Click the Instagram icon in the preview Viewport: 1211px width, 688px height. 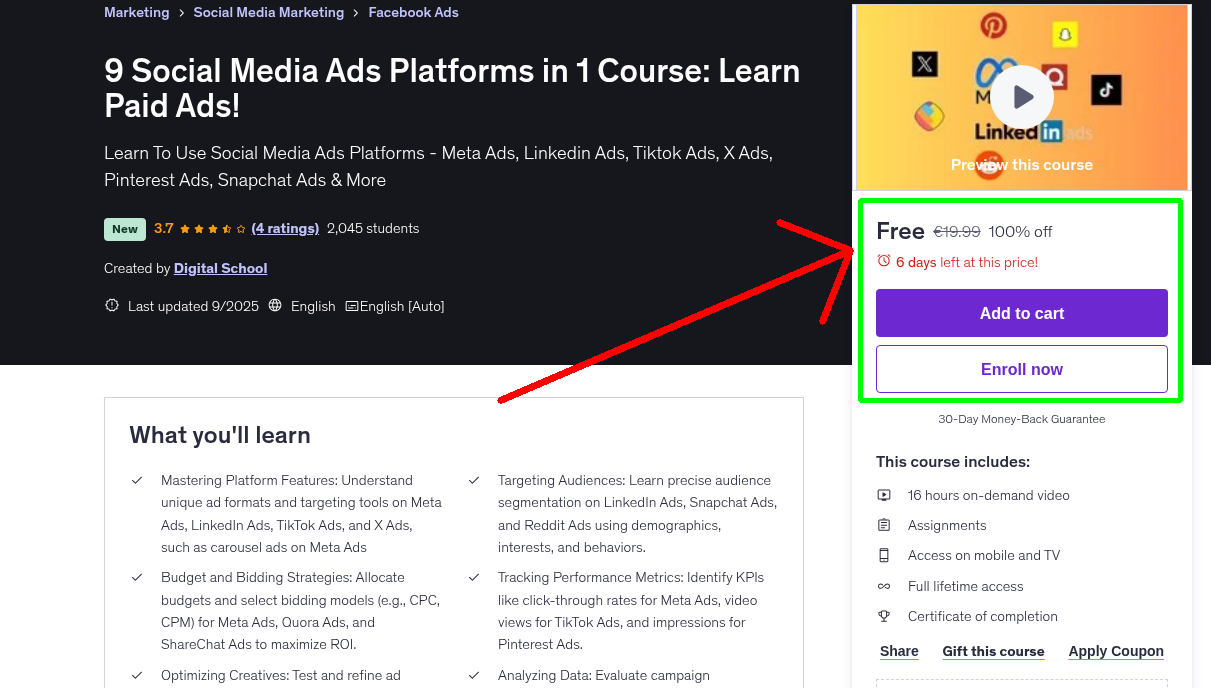[929, 116]
